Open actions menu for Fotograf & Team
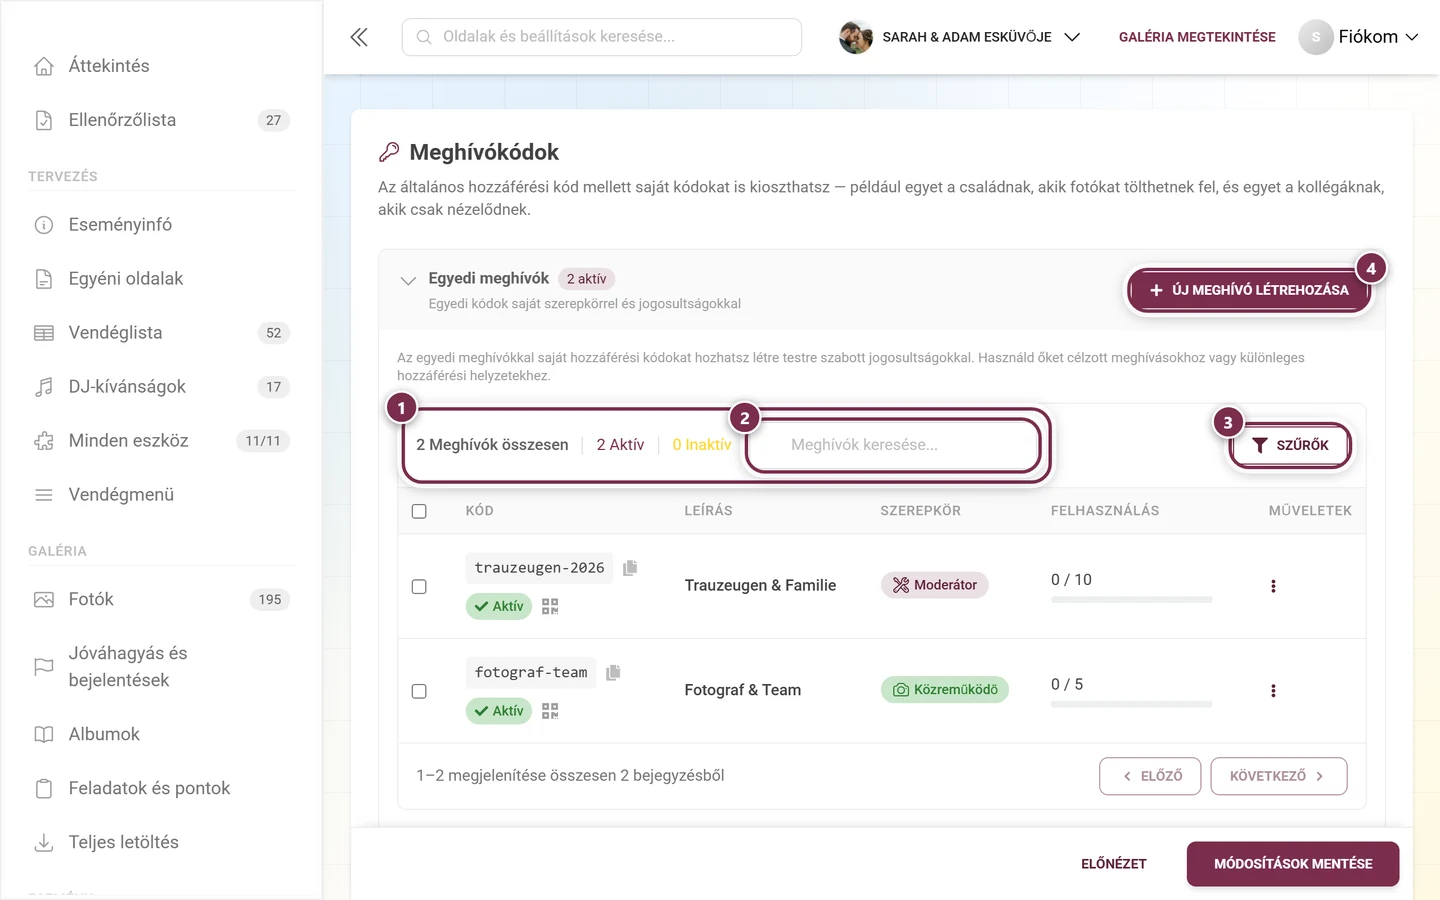Screen dimensions: 1440x900 [x=1273, y=691]
